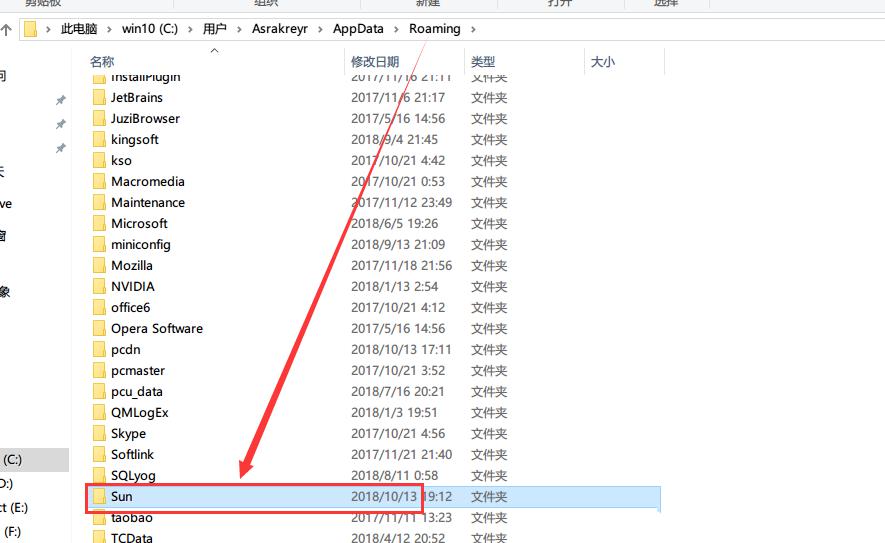Expand chevron after AppData breadcrumb

coord(396,29)
